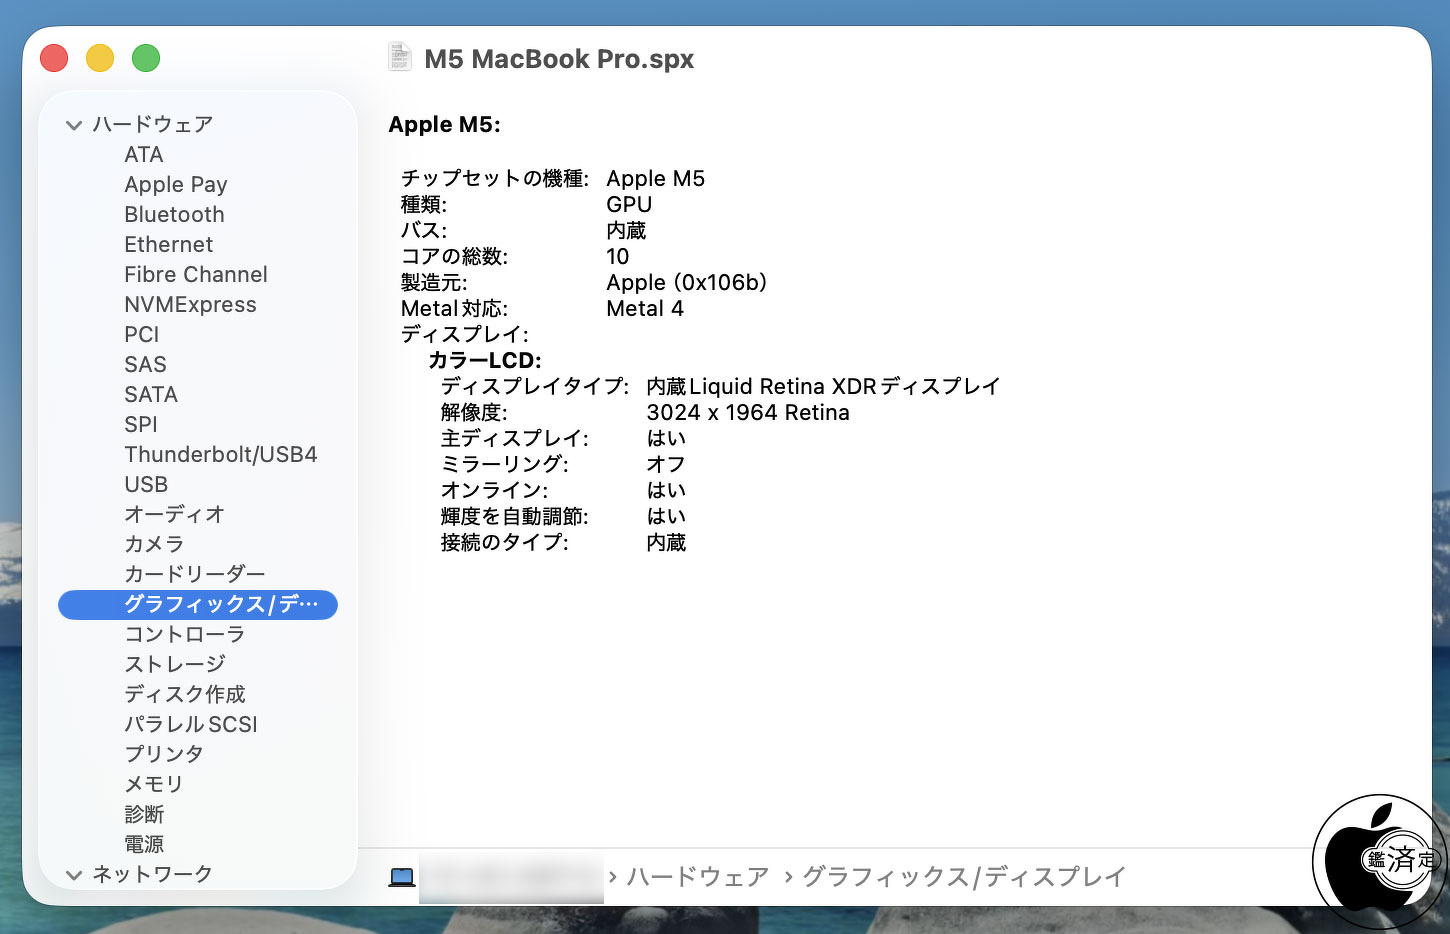Choose メモリ in the hardware list
The width and height of the screenshot is (1450, 934).
[x=154, y=784]
